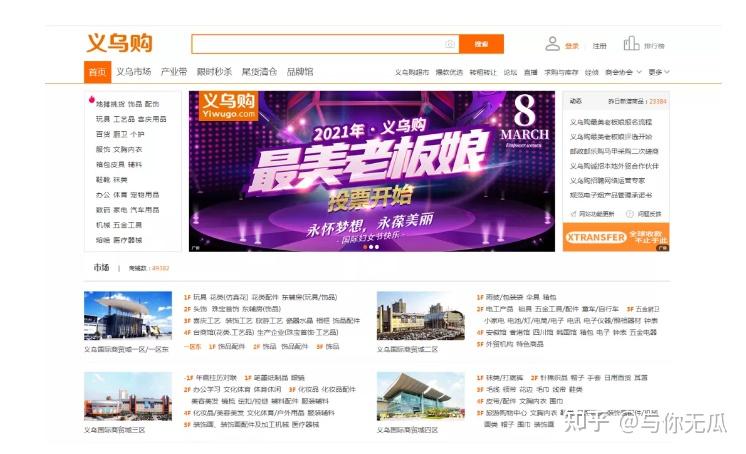Viewport: 746px width, 454px height.
Task: Click the user profile icon beside 登录
Action: click(552, 44)
